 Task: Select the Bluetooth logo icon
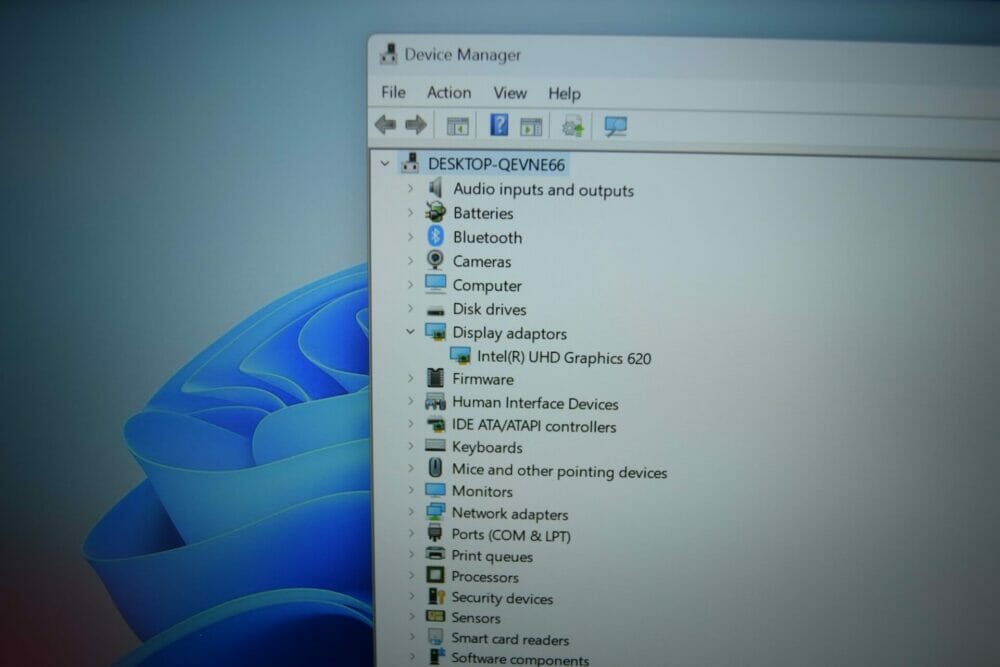[436, 237]
